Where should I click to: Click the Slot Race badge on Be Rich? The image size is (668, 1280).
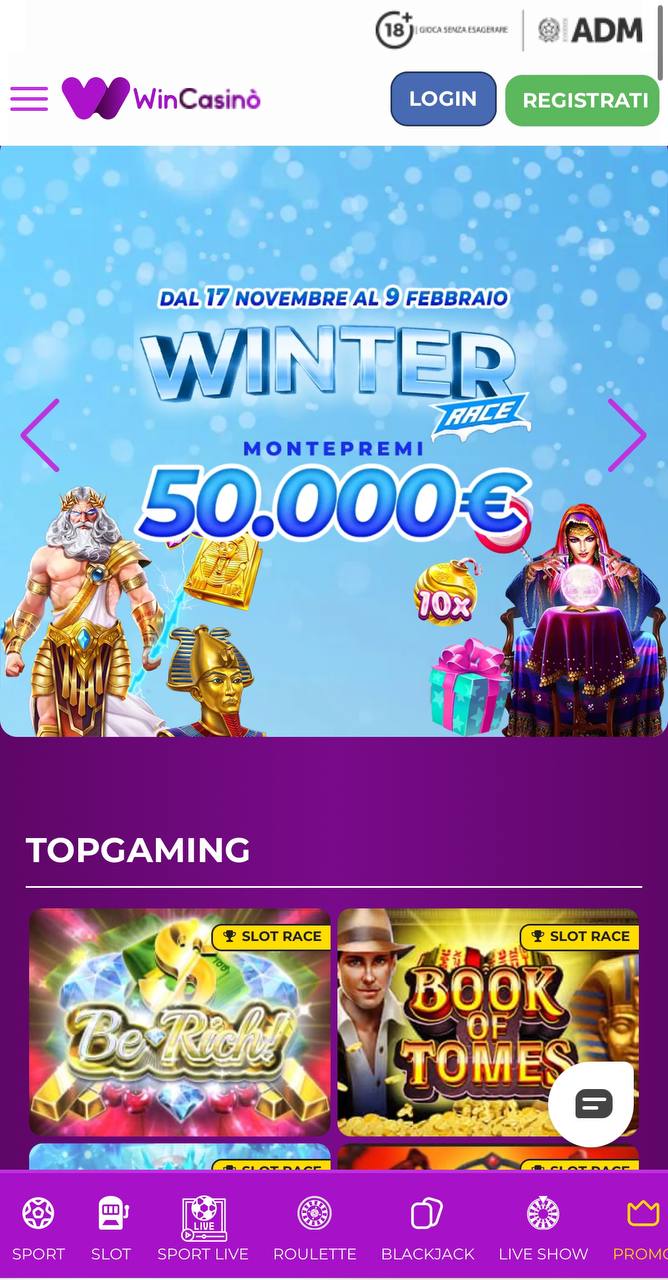[x=271, y=936]
